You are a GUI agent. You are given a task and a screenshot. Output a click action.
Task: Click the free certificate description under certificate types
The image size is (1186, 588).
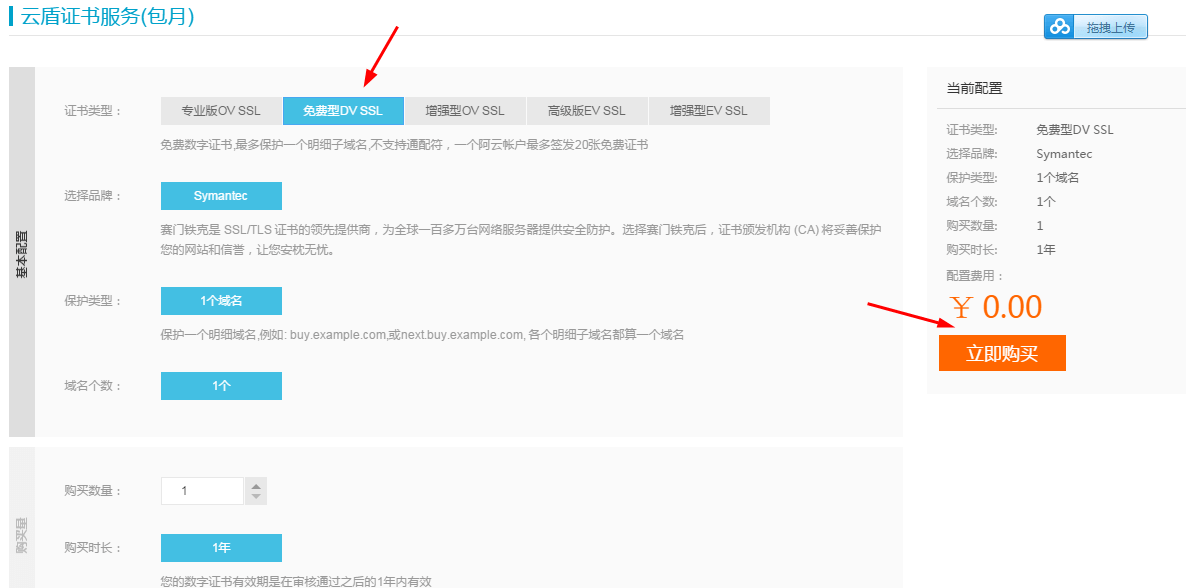click(x=405, y=145)
